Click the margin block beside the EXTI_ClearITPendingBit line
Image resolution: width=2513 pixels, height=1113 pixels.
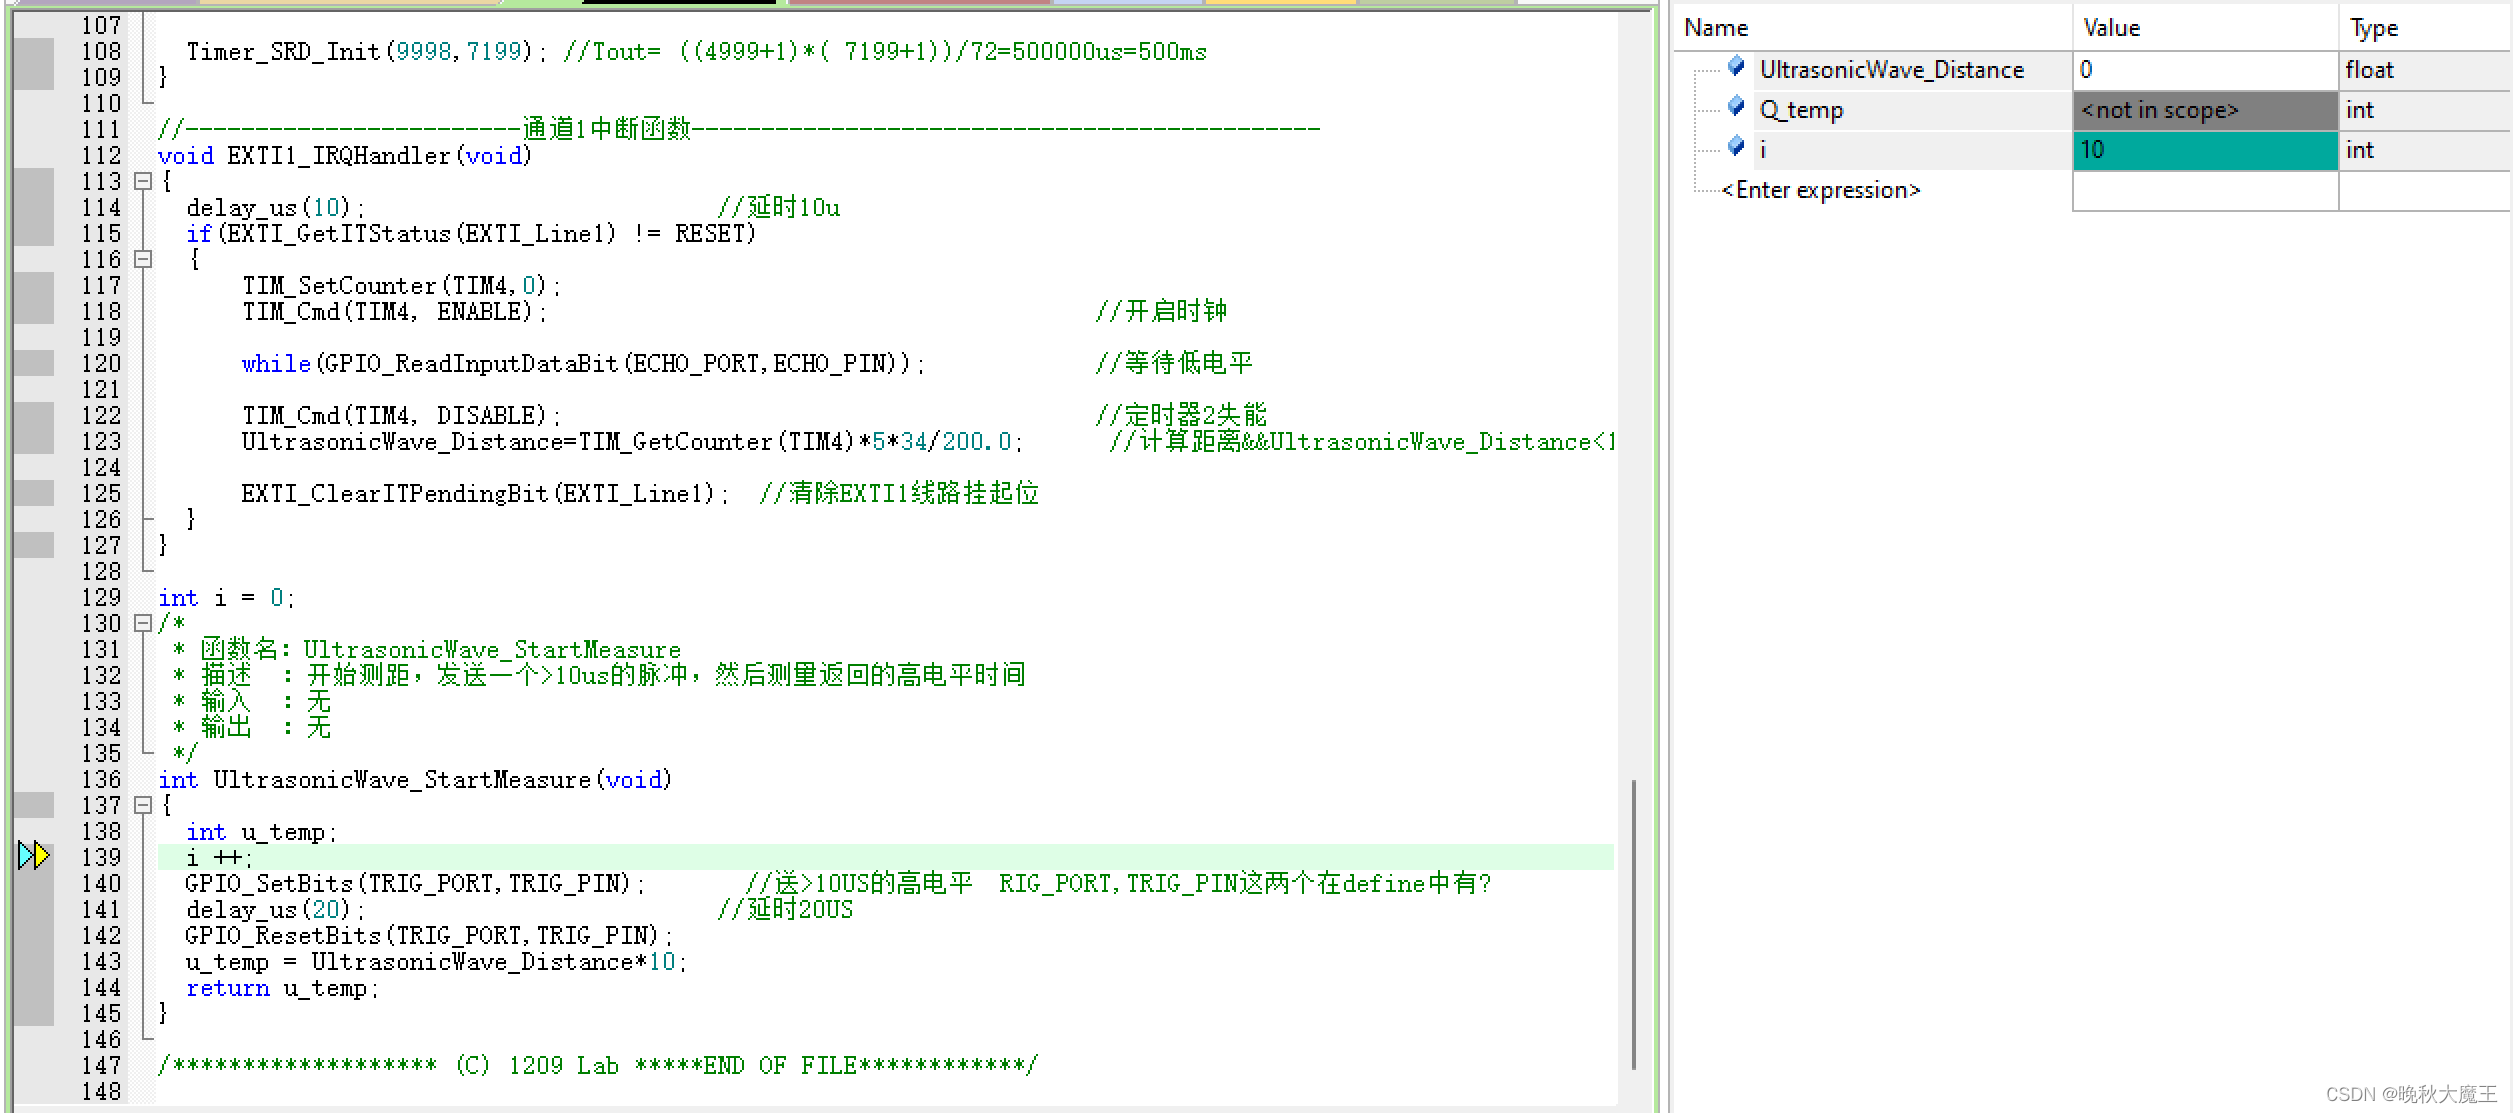pos(35,494)
